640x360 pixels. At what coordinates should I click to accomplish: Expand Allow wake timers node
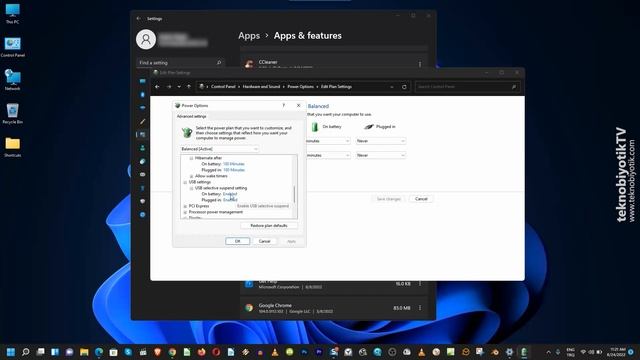point(191,176)
